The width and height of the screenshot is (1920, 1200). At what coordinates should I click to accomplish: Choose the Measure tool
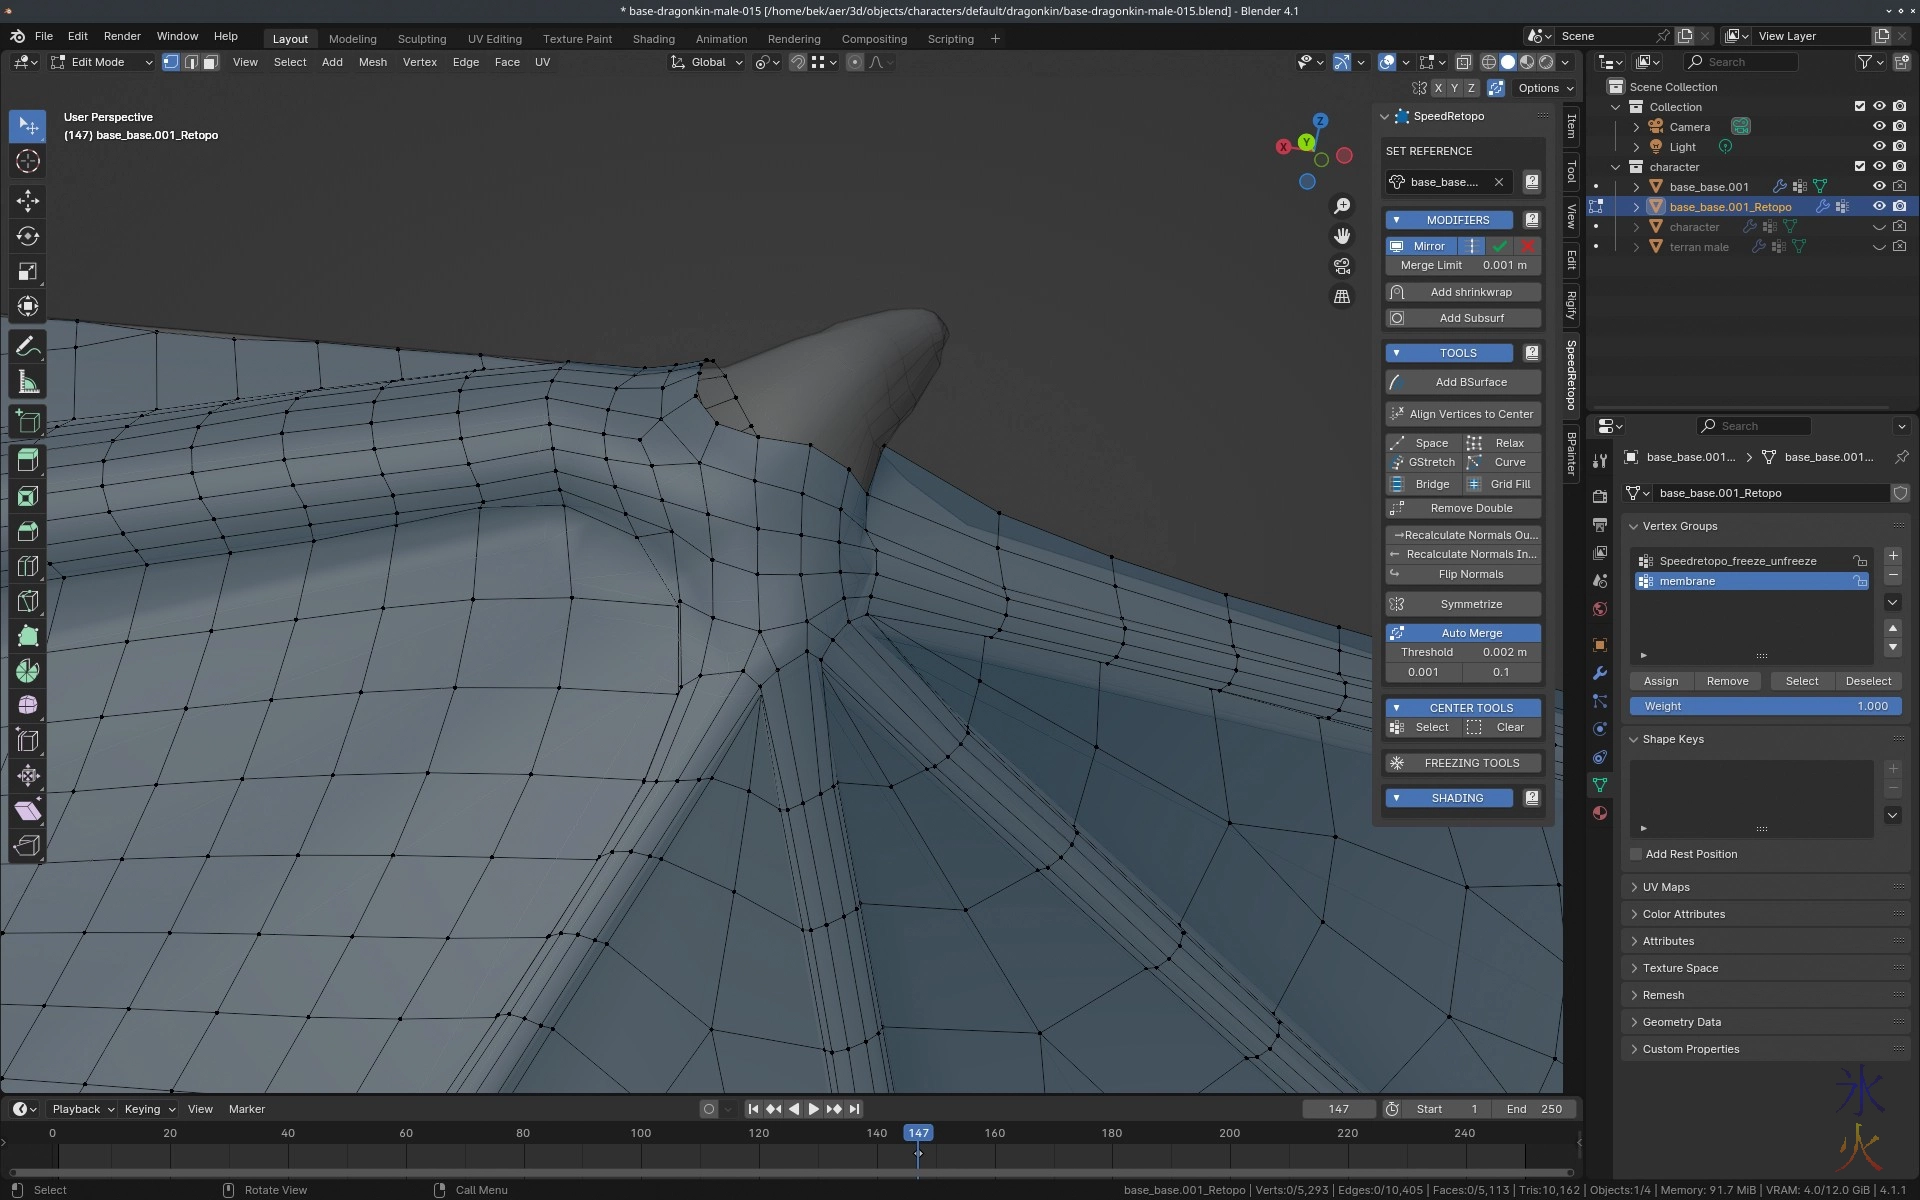[x=28, y=383]
